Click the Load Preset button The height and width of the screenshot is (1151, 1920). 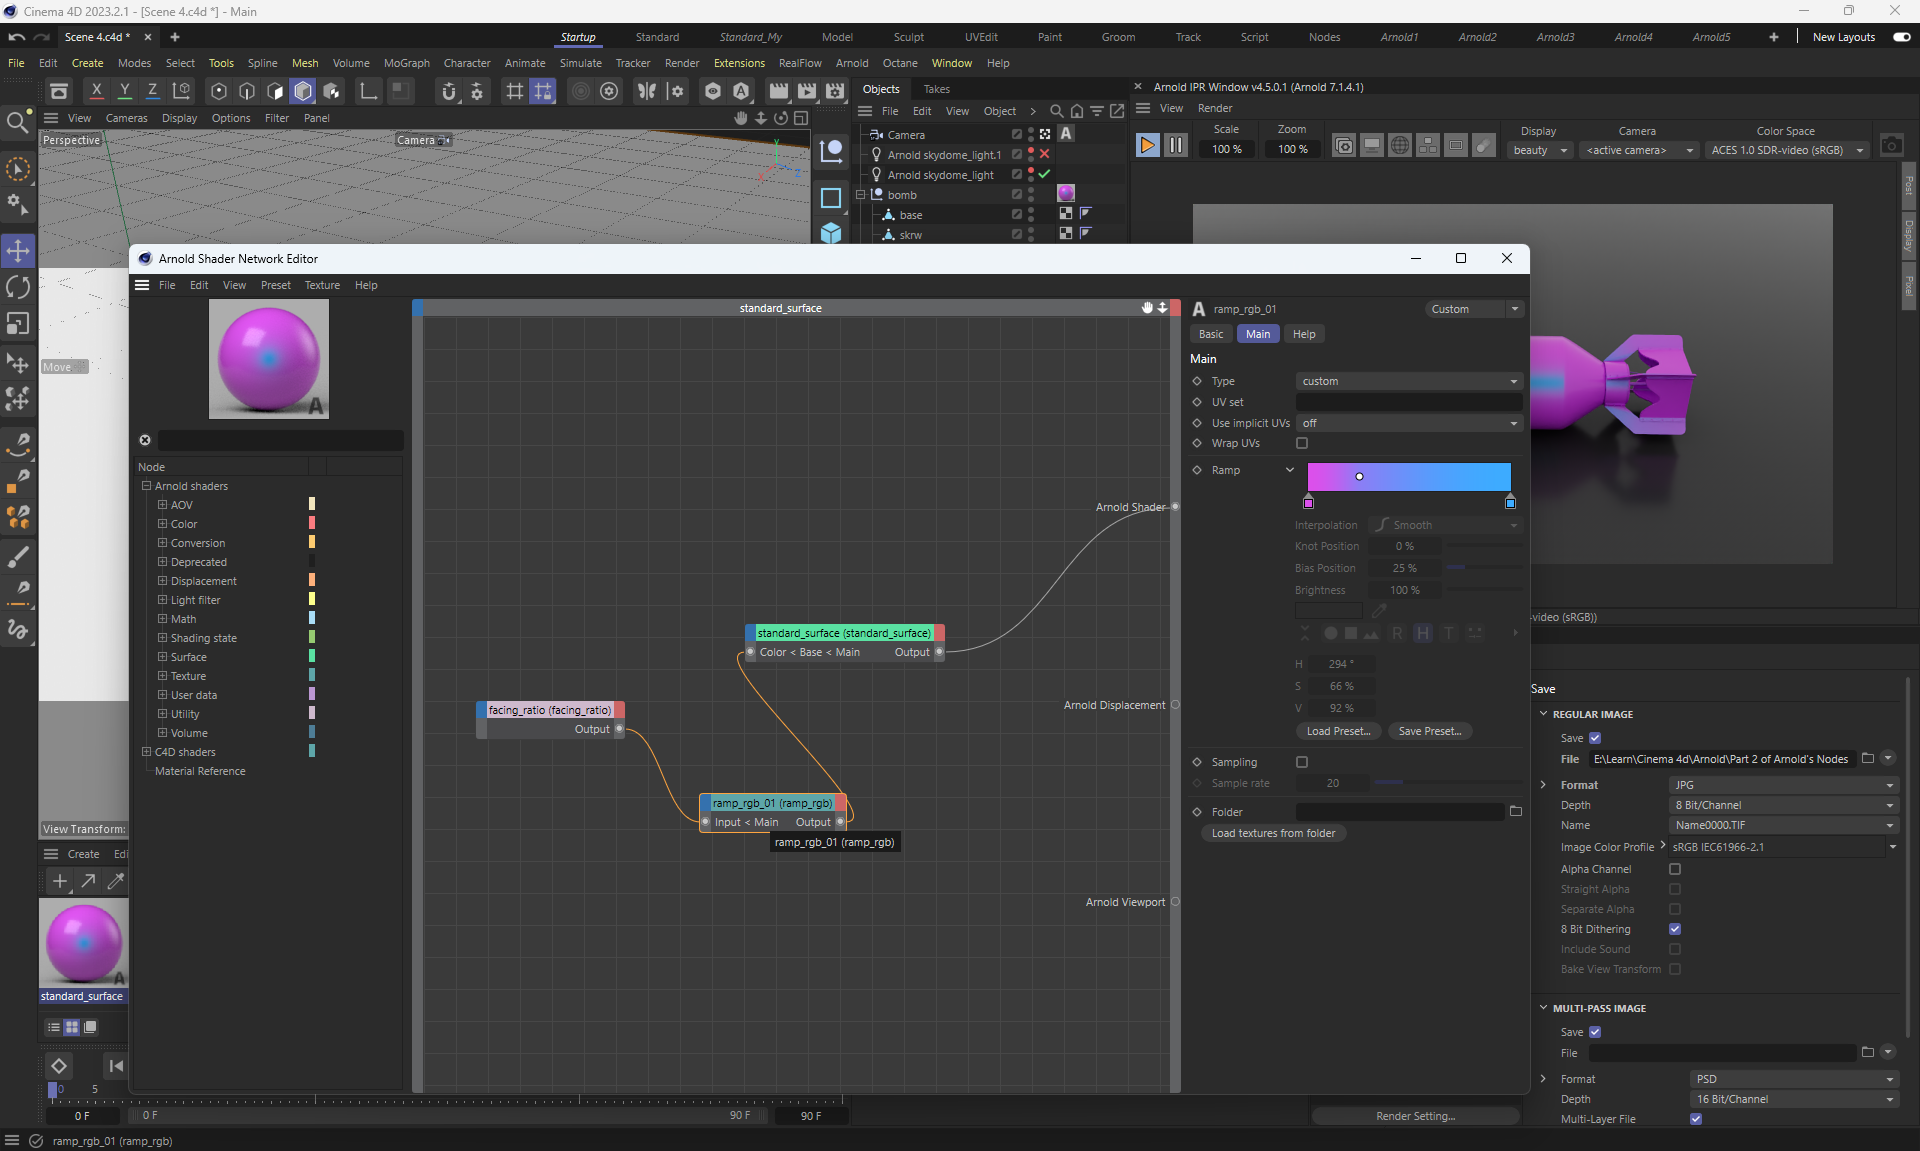(x=1337, y=731)
